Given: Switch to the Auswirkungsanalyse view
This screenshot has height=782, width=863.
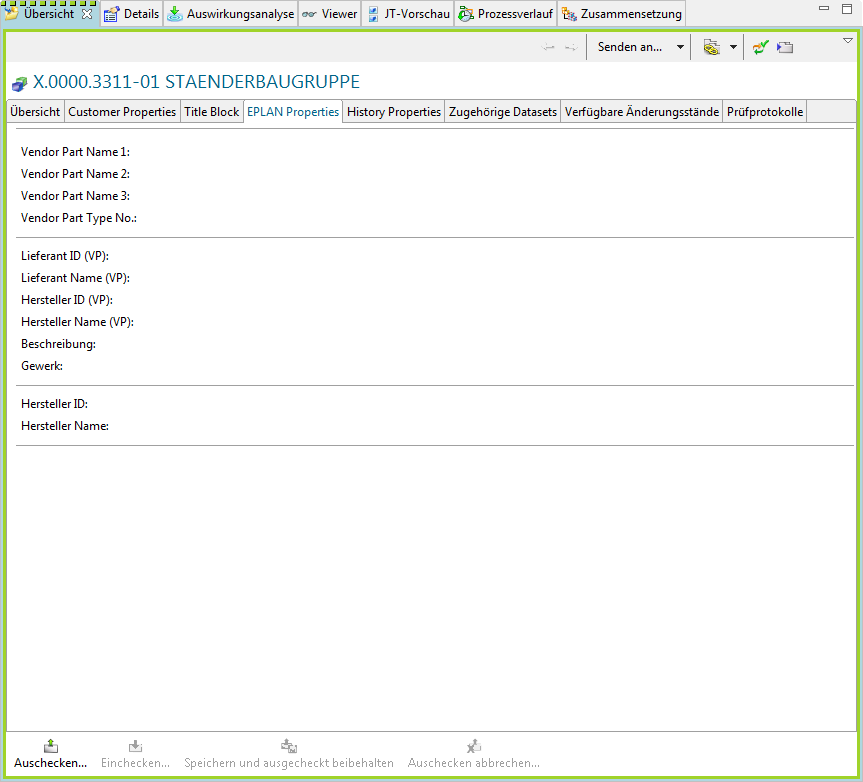Looking at the screenshot, I should point(231,14).
